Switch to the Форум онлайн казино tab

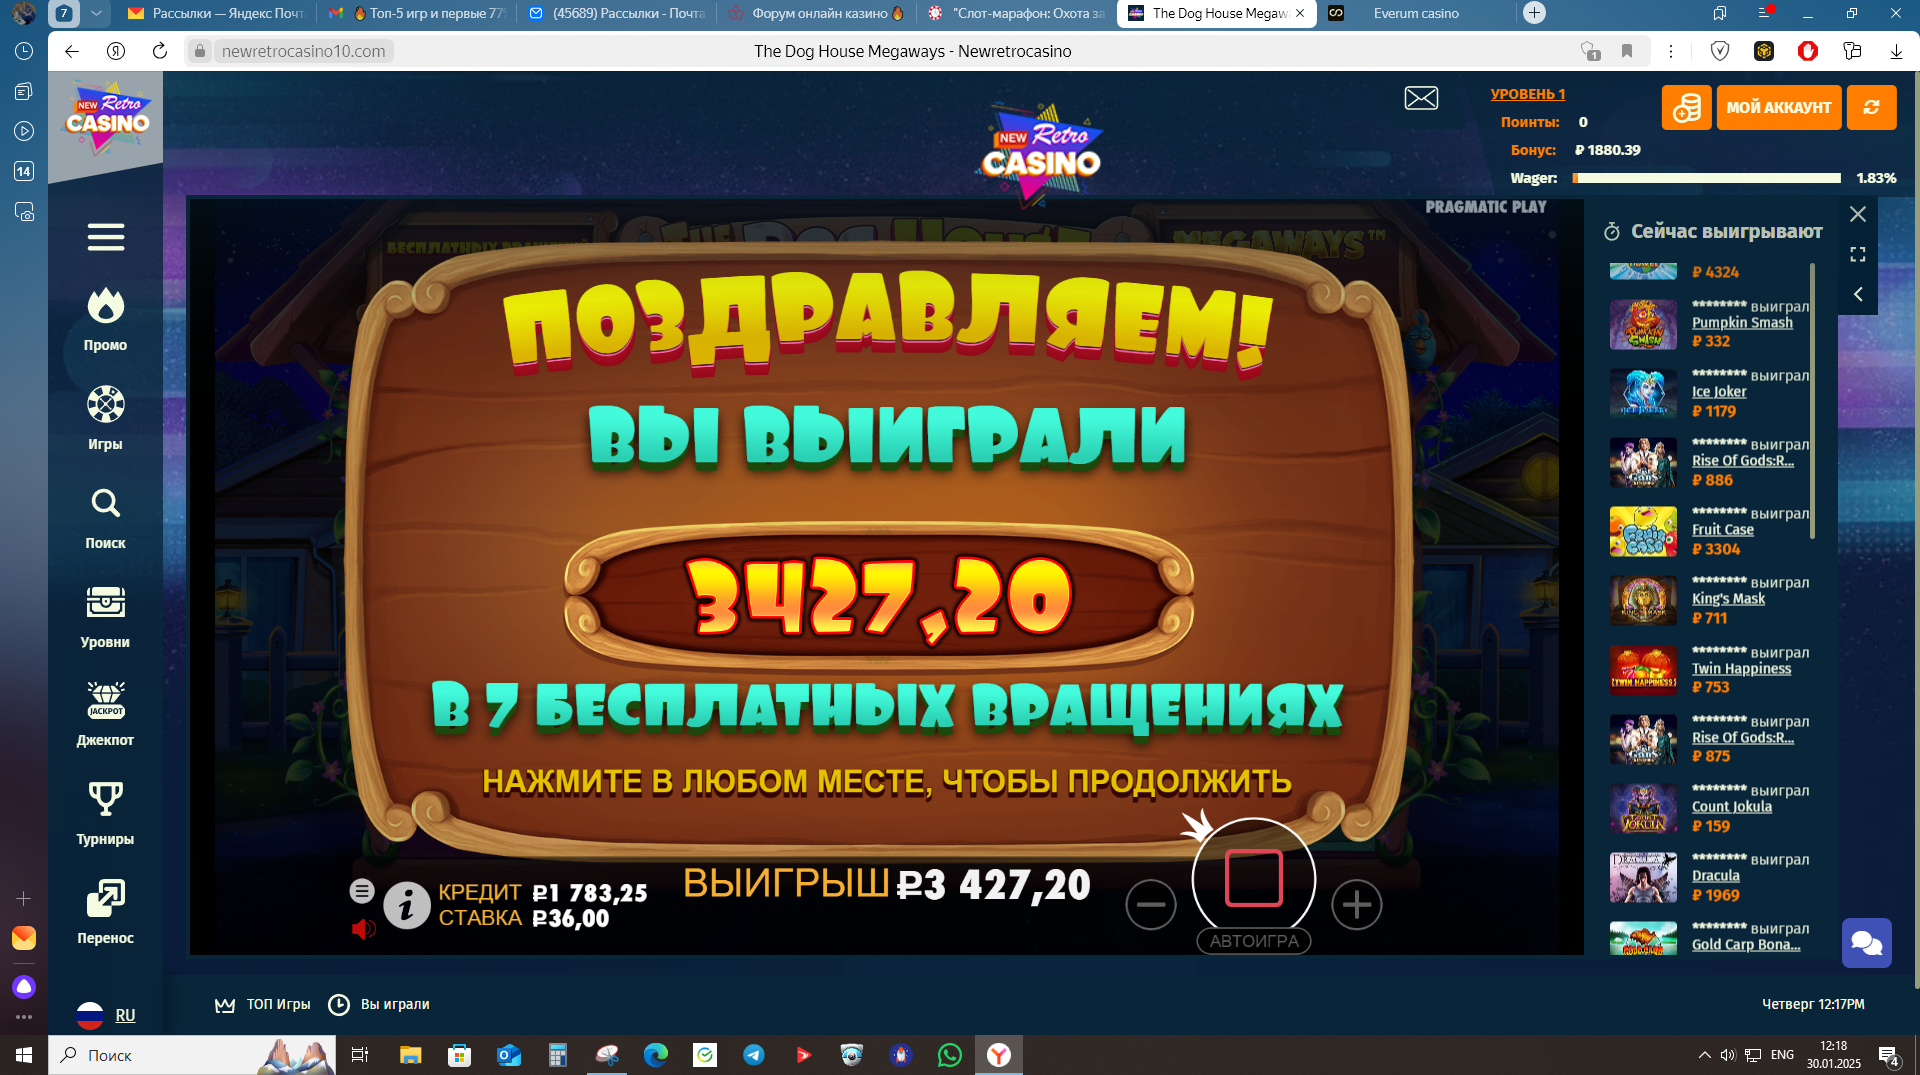(817, 13)
